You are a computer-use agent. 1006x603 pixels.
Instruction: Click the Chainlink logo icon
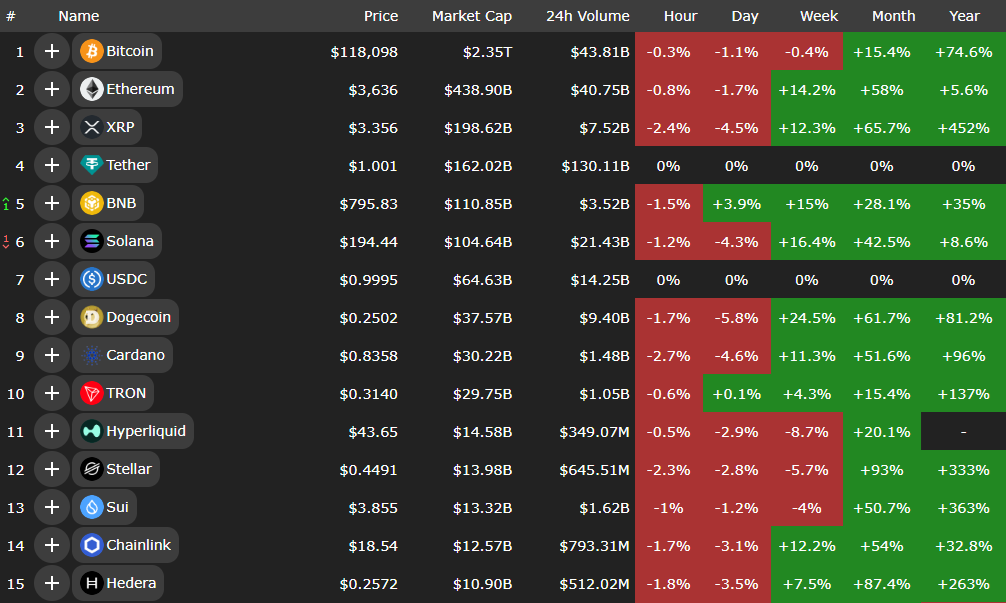(91, 545)
